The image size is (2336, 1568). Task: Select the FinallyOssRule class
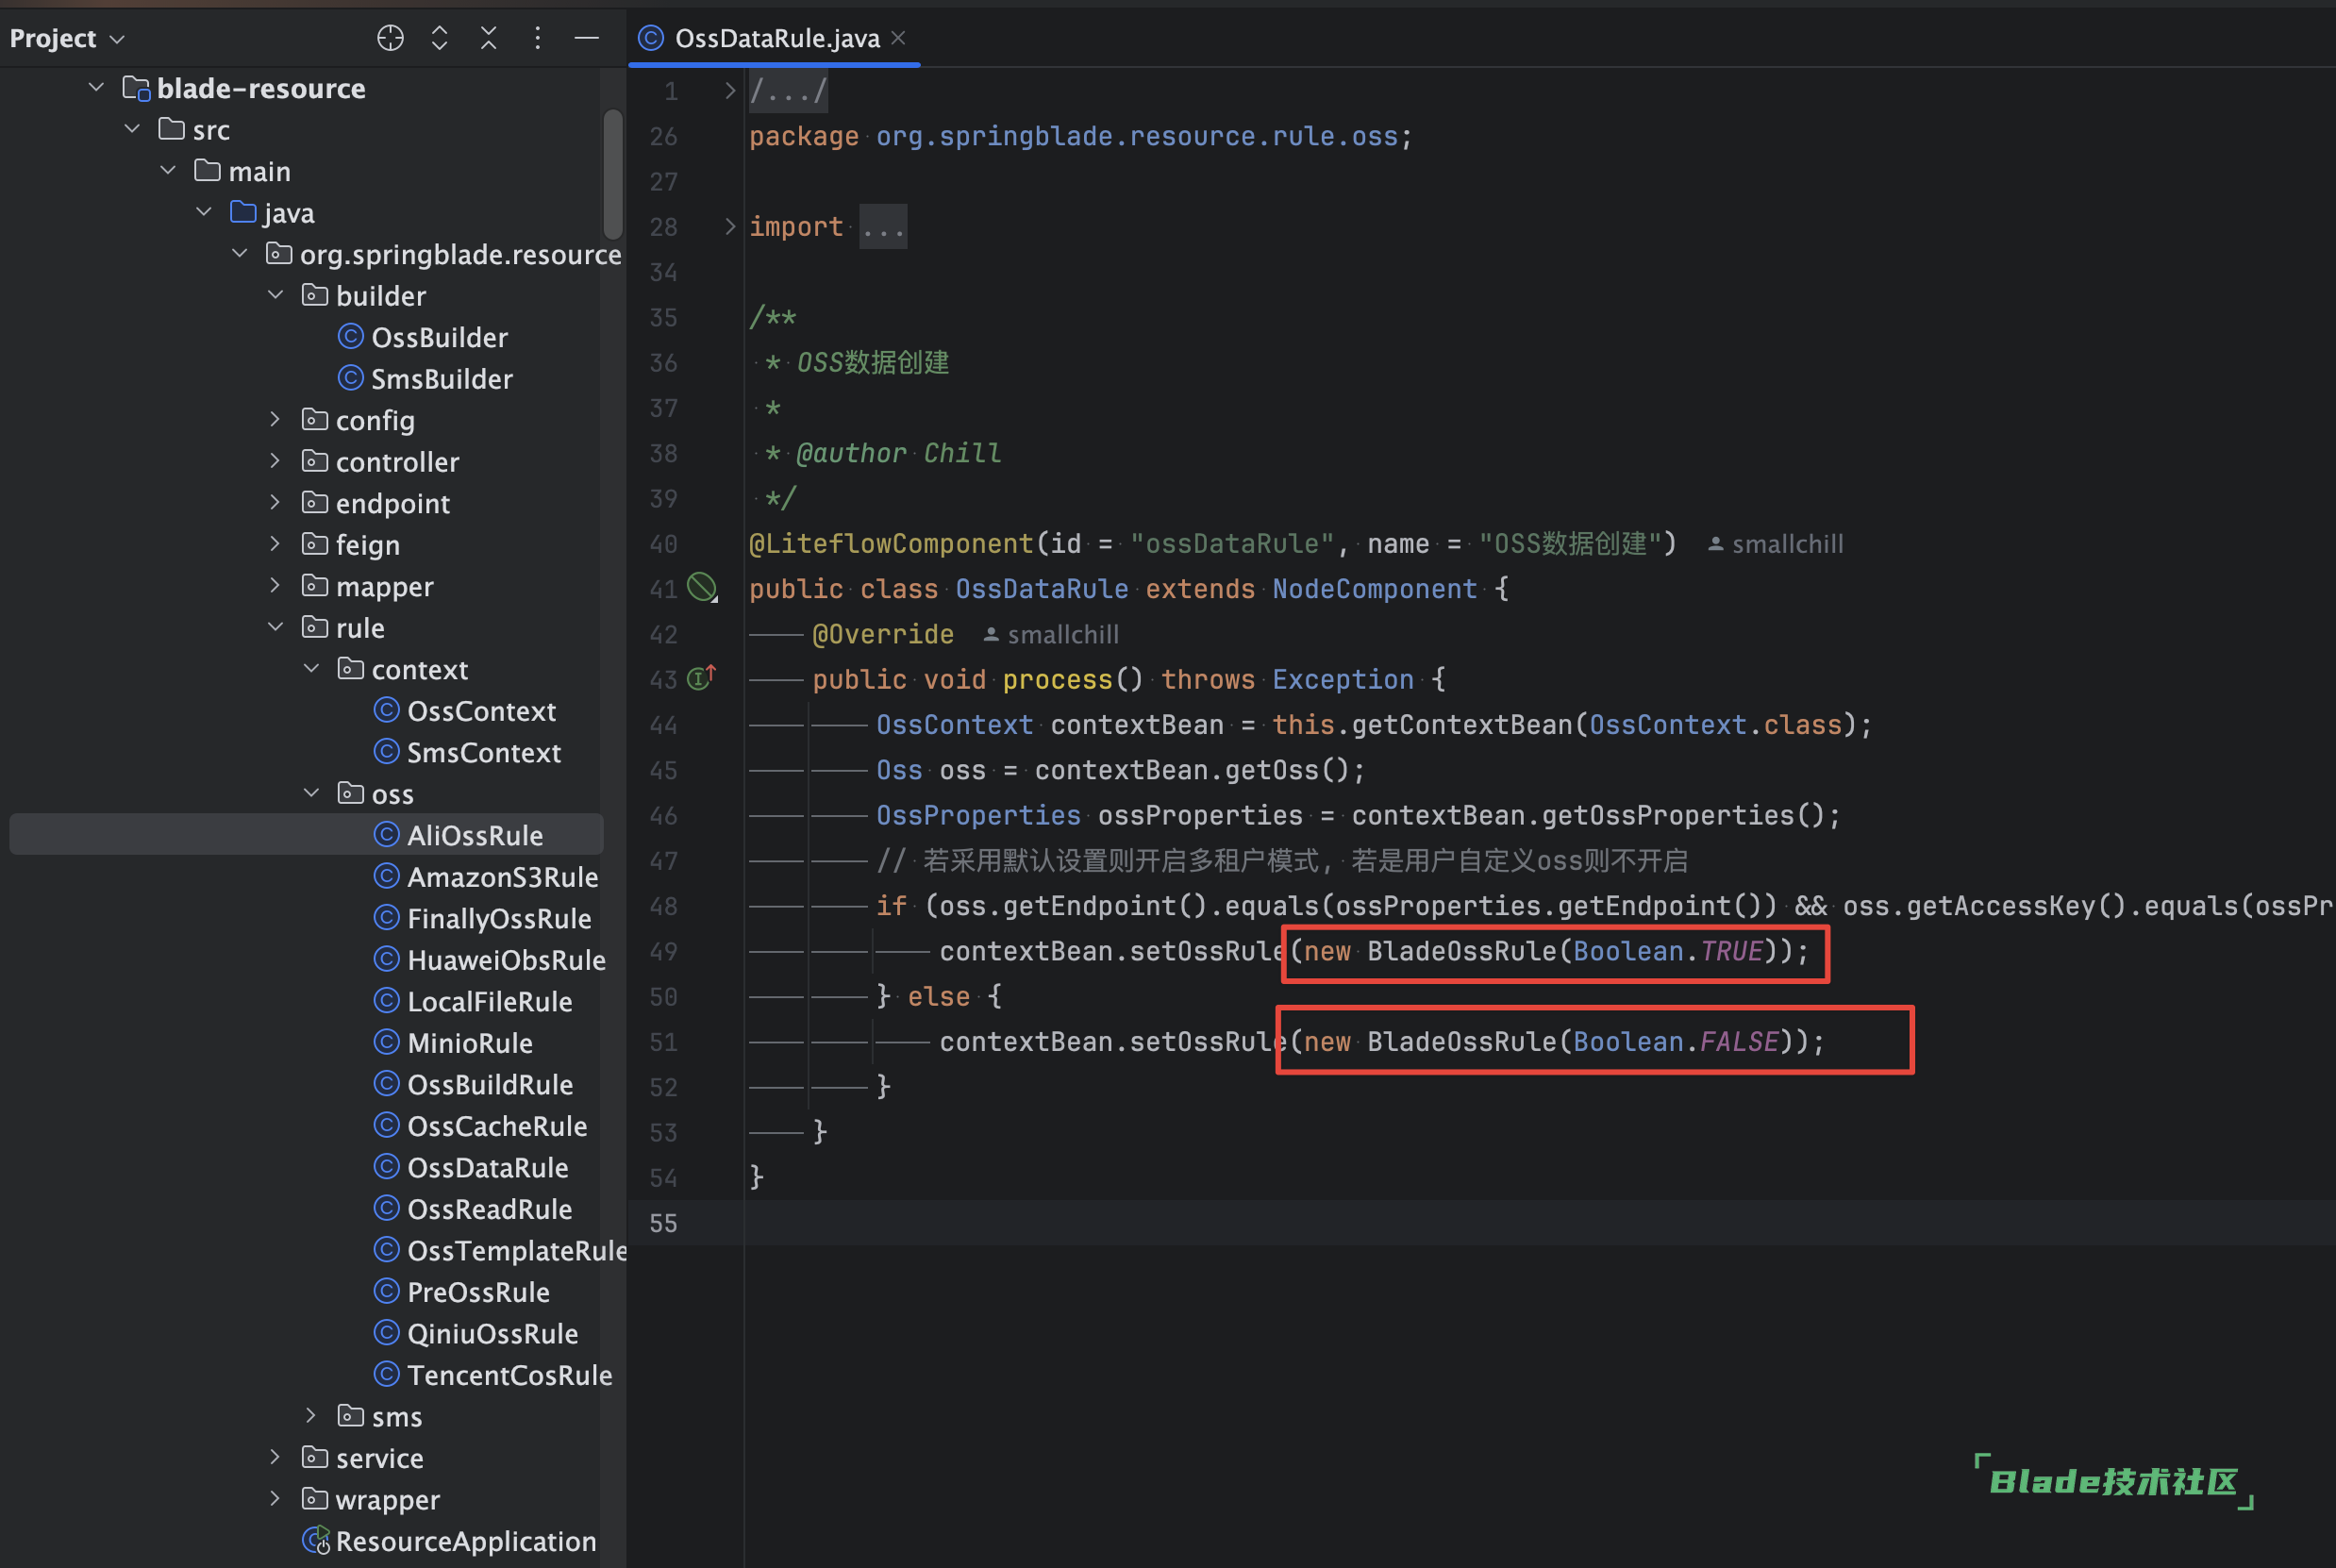499,918
